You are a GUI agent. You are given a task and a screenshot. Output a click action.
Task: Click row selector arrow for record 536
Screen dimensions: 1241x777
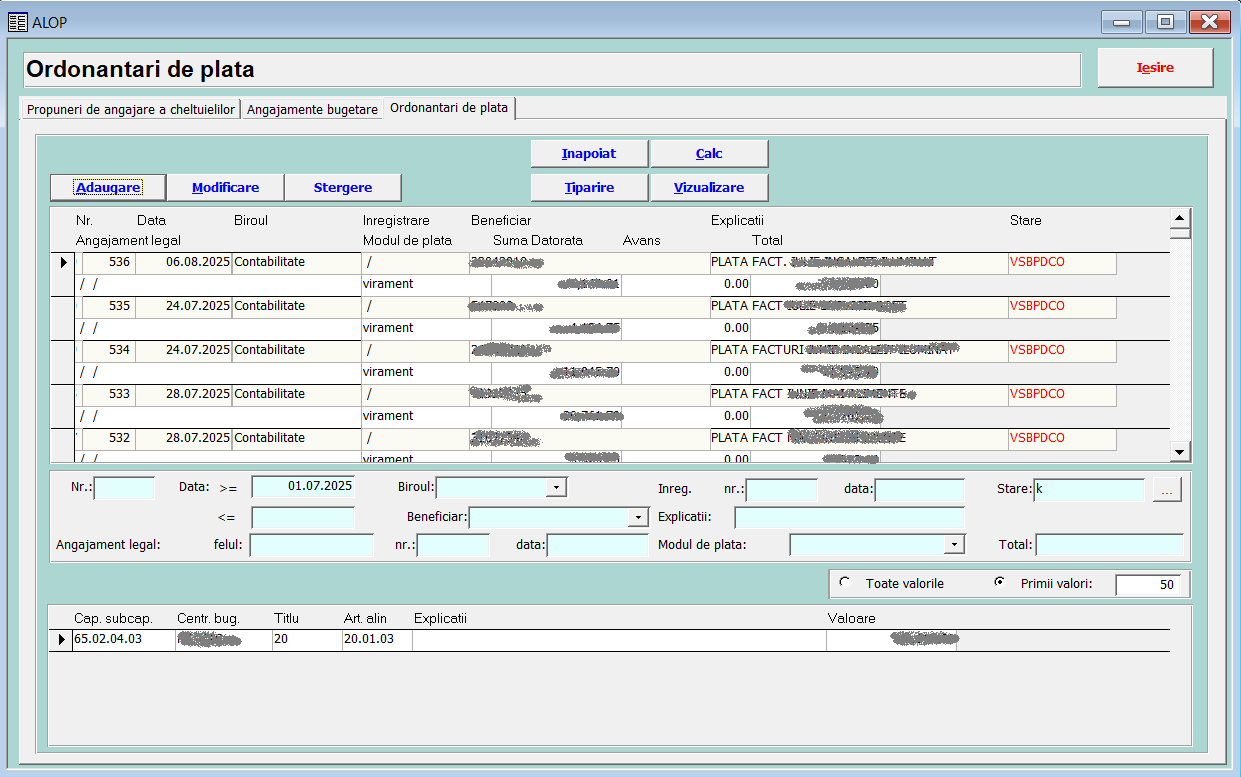(x=64, y=262)
